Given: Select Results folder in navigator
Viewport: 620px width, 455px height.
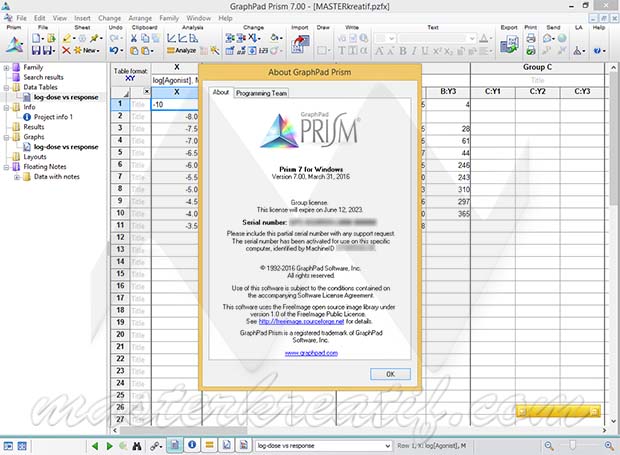Looking at the screenshot, I should [34, 127].
